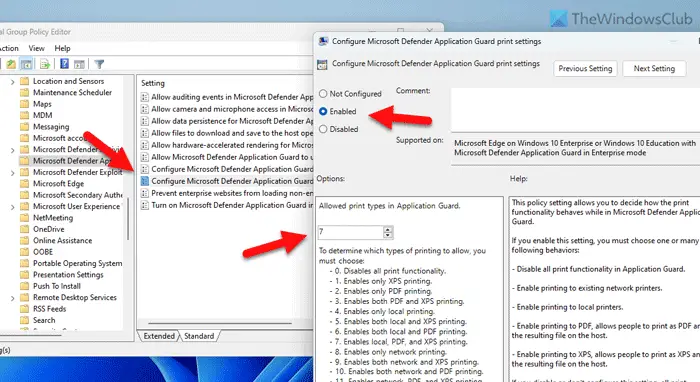Click the Online Assistance folder icon

25,241
